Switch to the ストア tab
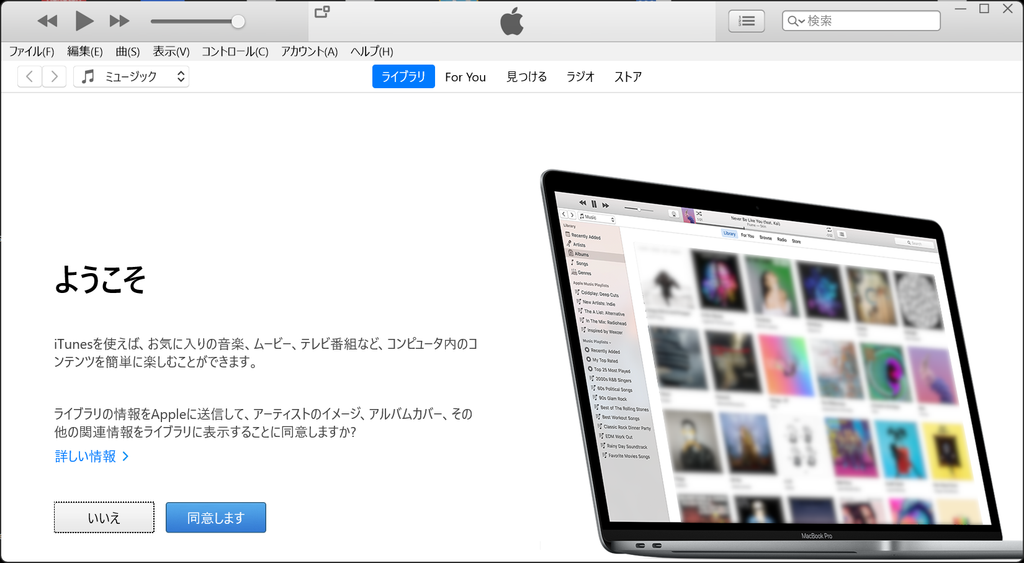The height and width of the screenshot is (563, 1024). pyautogui.click(x=628, y=76)
